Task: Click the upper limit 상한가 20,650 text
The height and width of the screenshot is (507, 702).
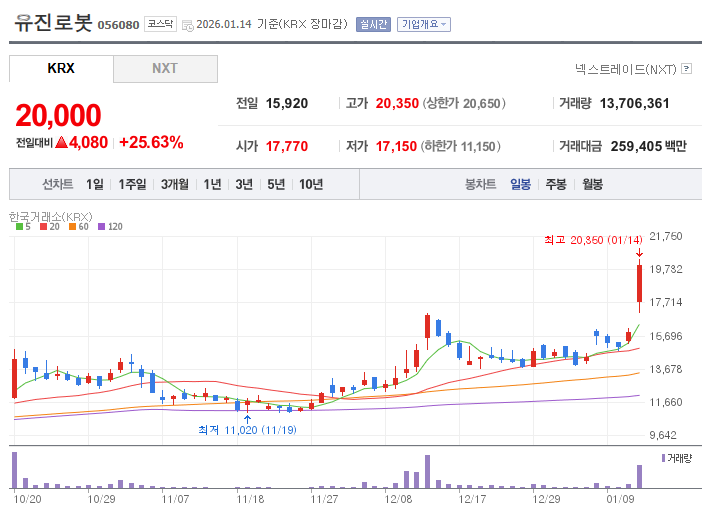Action: coord(464,103)
